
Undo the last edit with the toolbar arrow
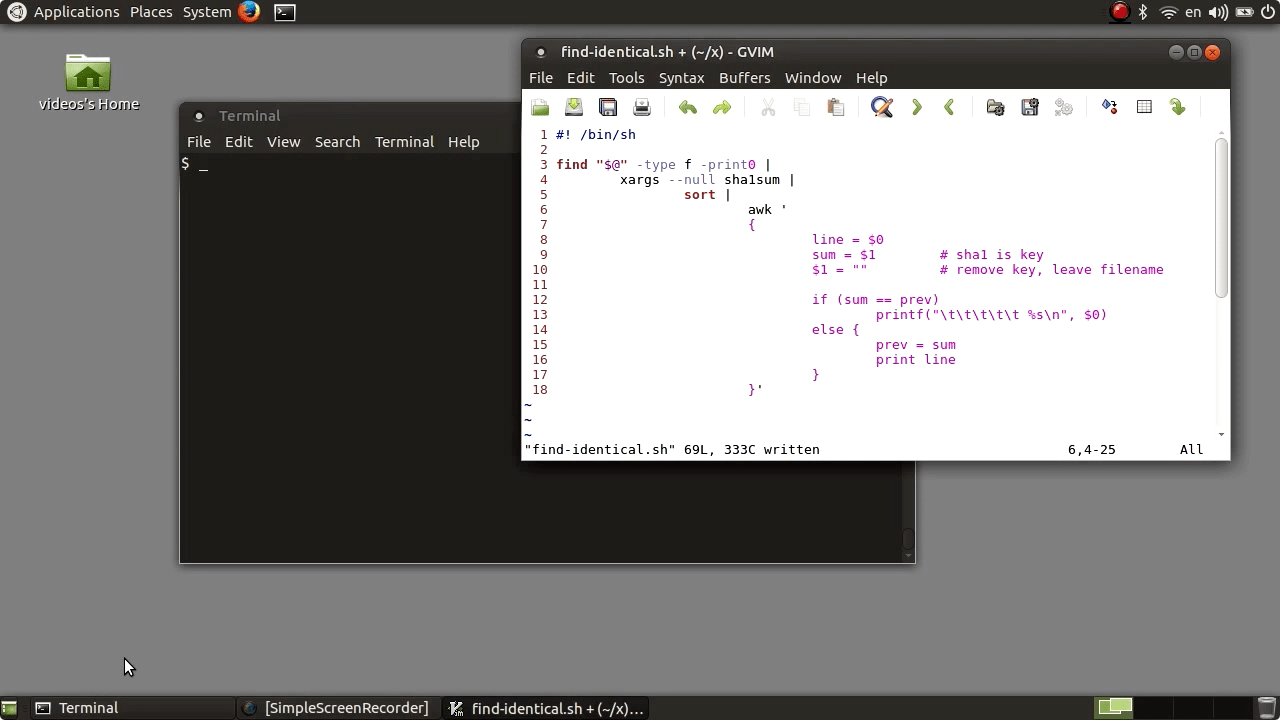(688, 107)
